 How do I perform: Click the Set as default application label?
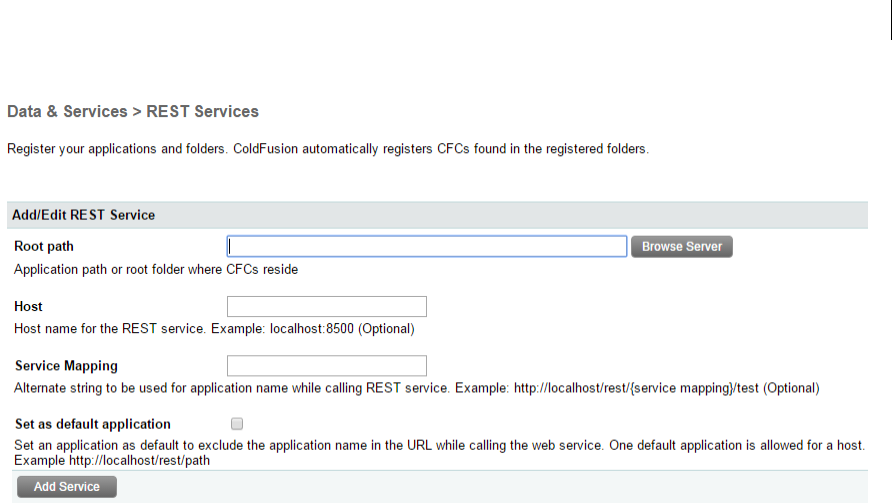(x=93, y=424)
